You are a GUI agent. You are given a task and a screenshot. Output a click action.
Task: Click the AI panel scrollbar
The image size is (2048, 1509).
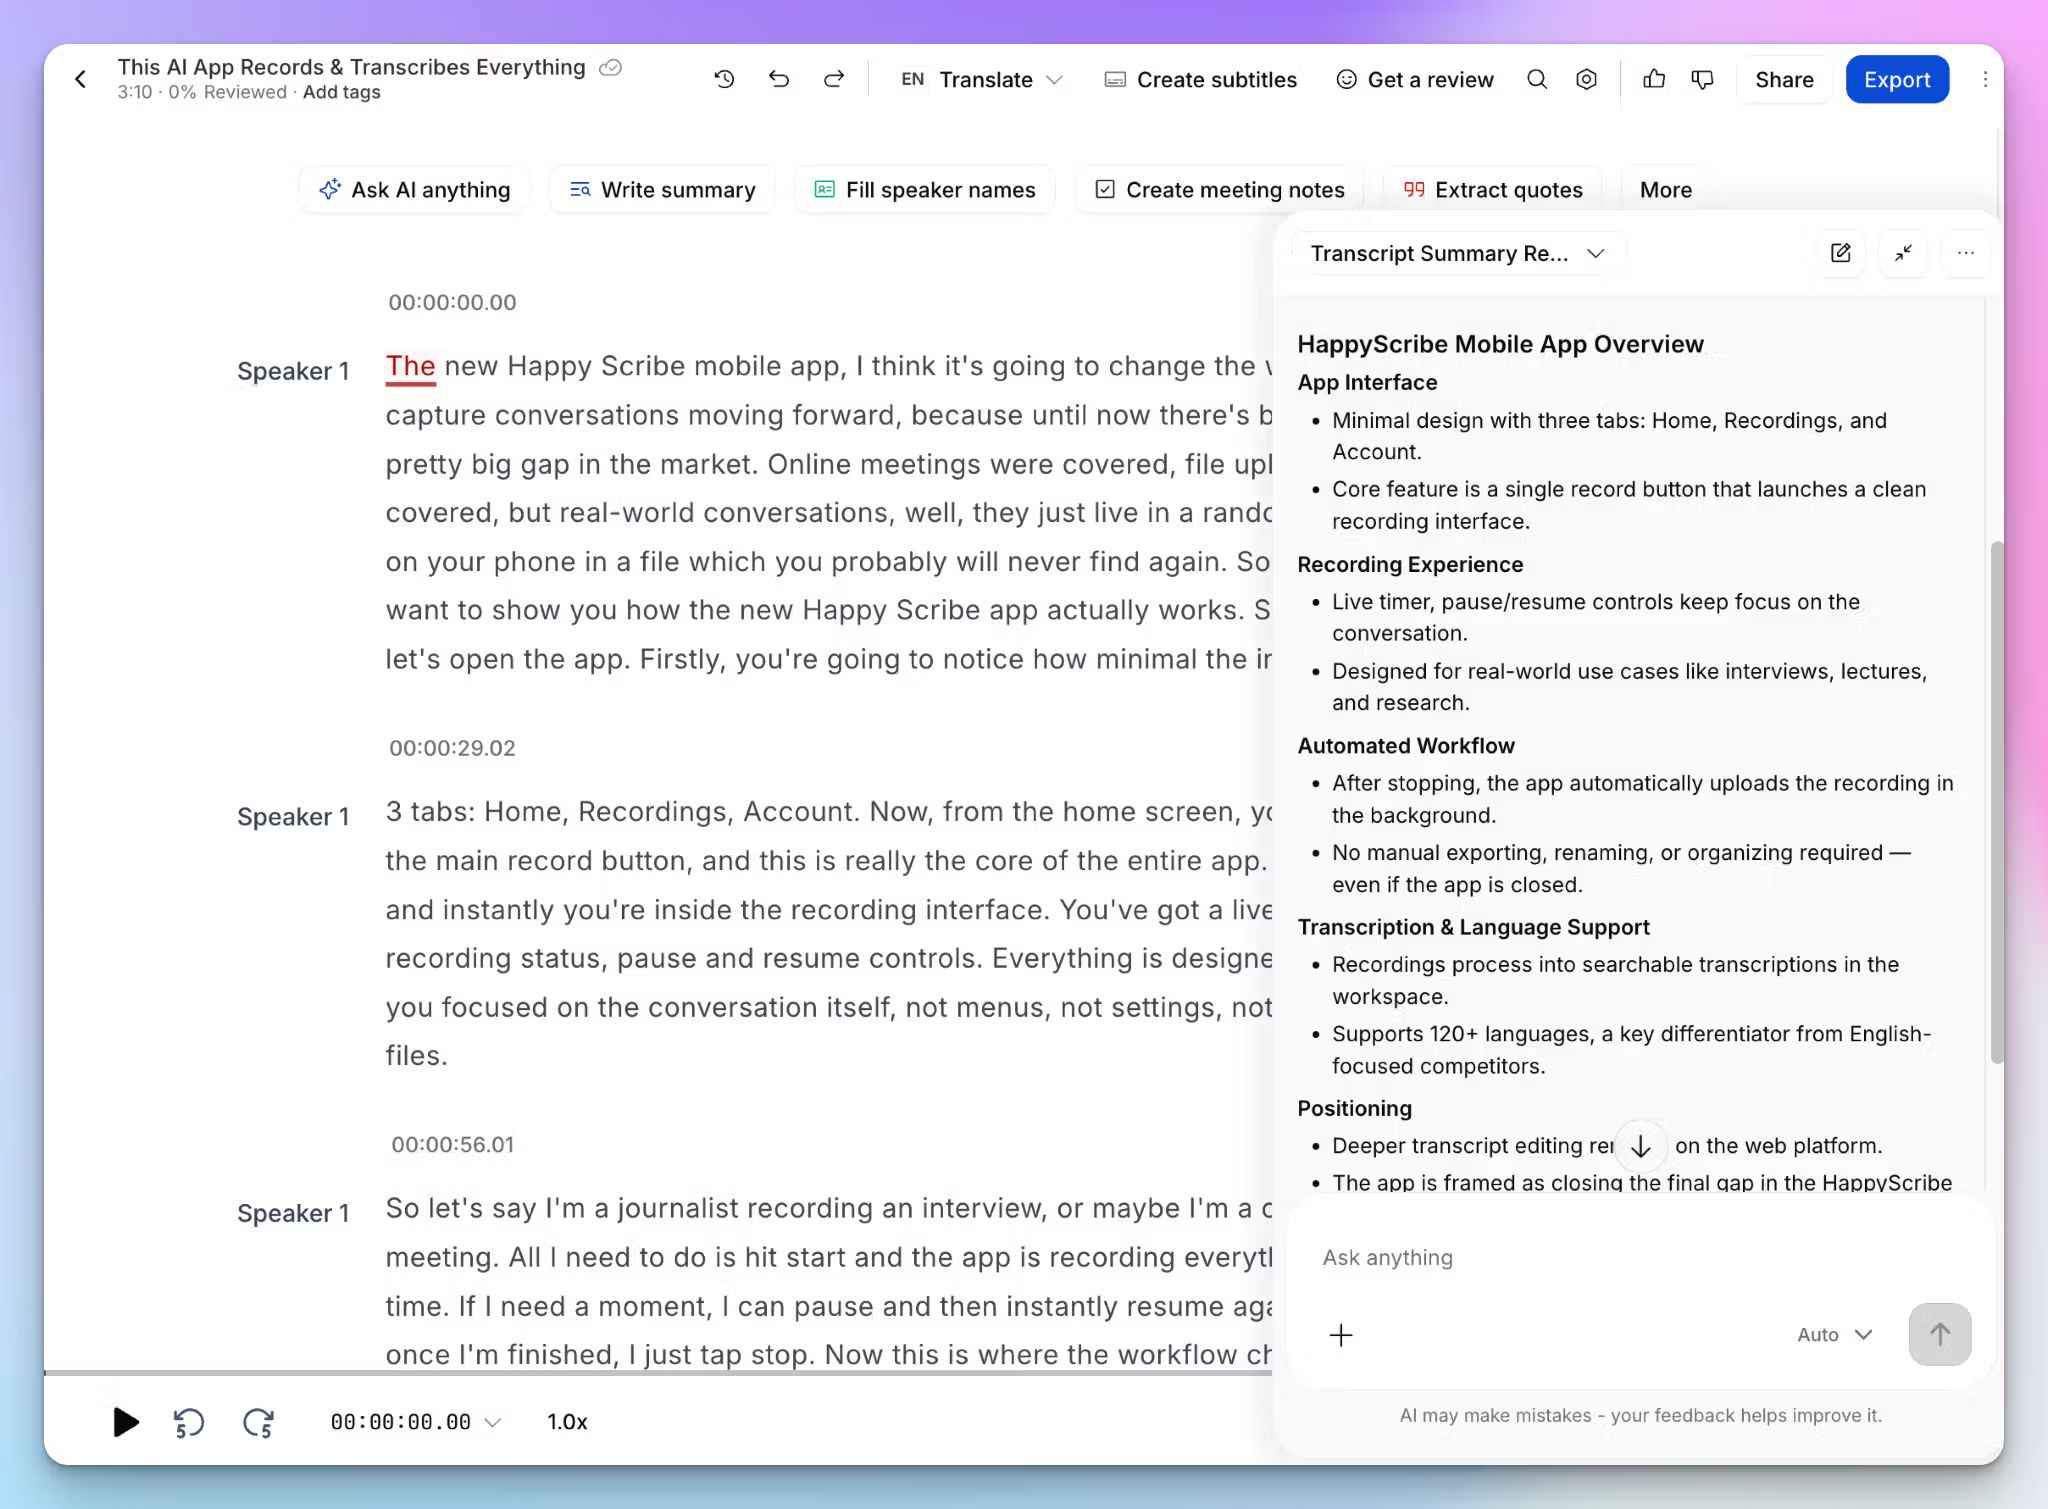point(1997,802)
